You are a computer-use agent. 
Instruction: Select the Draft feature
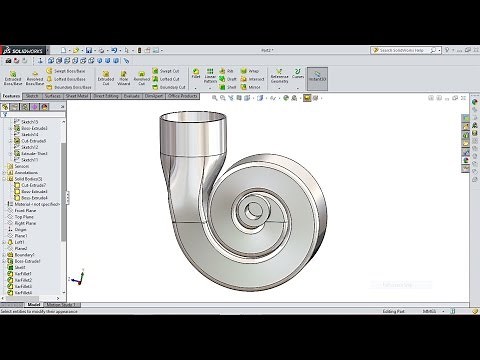[x=228, y=79]
